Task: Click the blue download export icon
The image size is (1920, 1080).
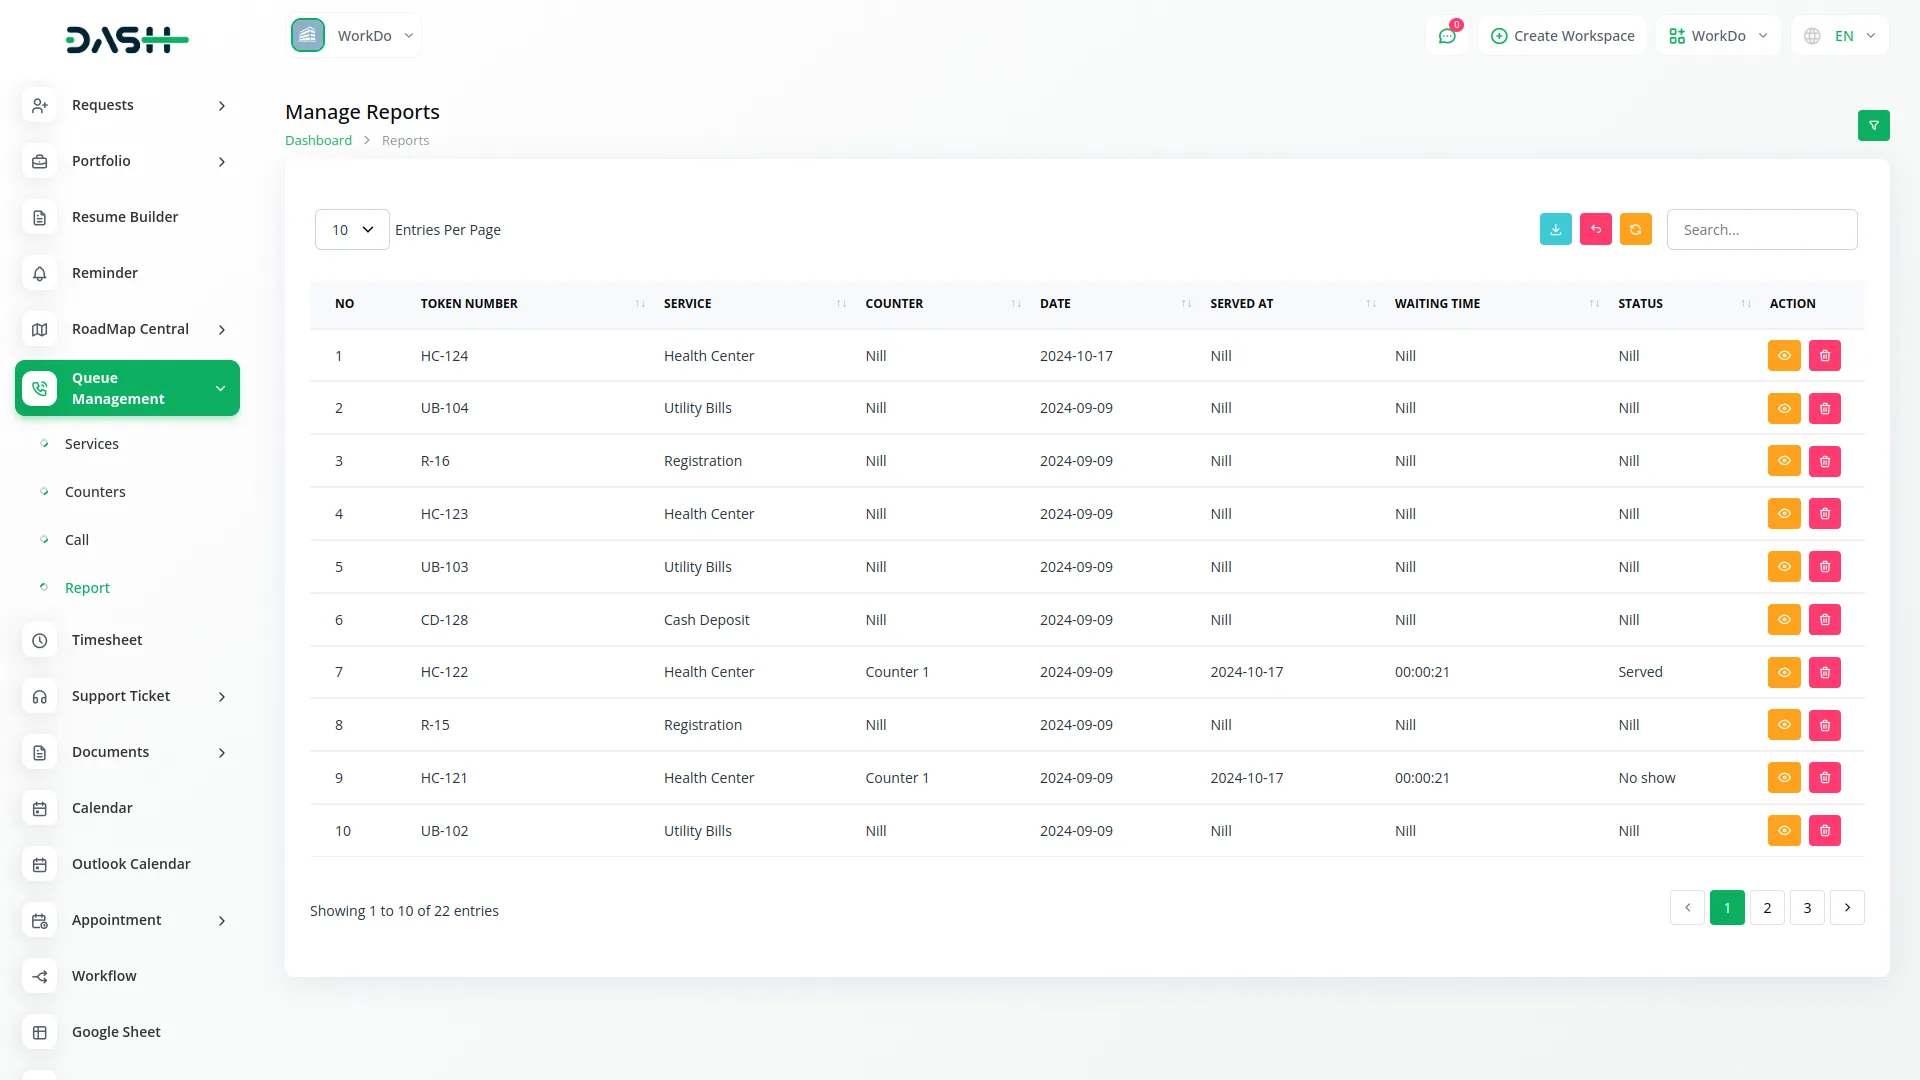Action: click(x=1555, y=229)
